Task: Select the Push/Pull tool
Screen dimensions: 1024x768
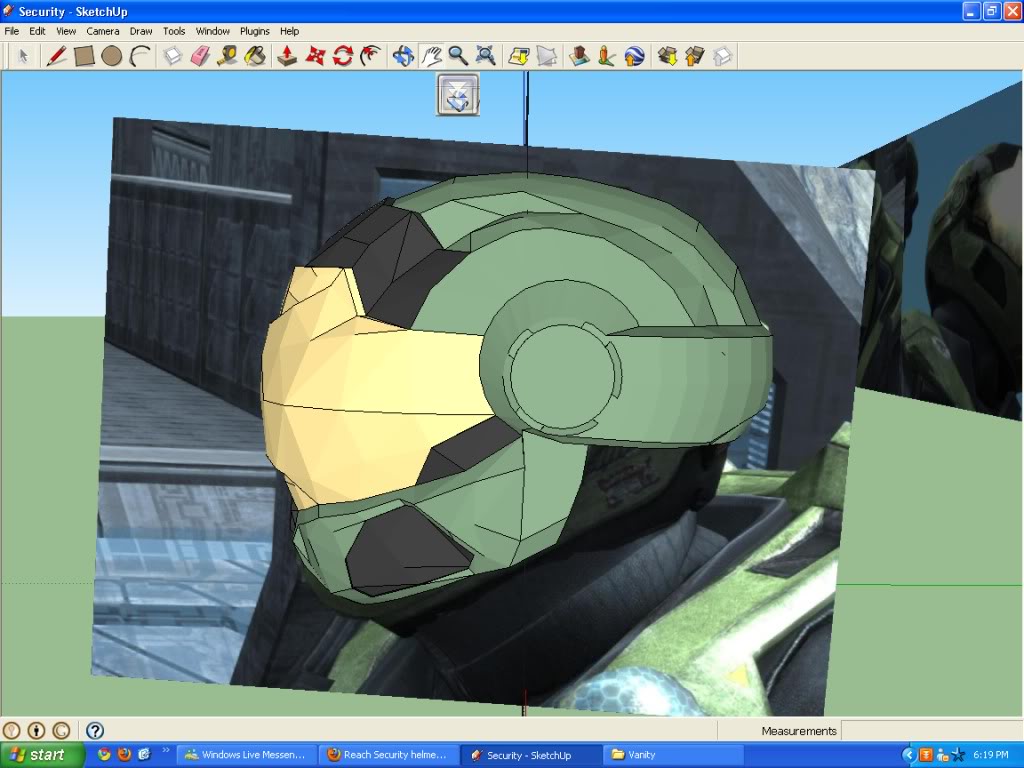Action: pyautogui.click(x=287, y=56)
